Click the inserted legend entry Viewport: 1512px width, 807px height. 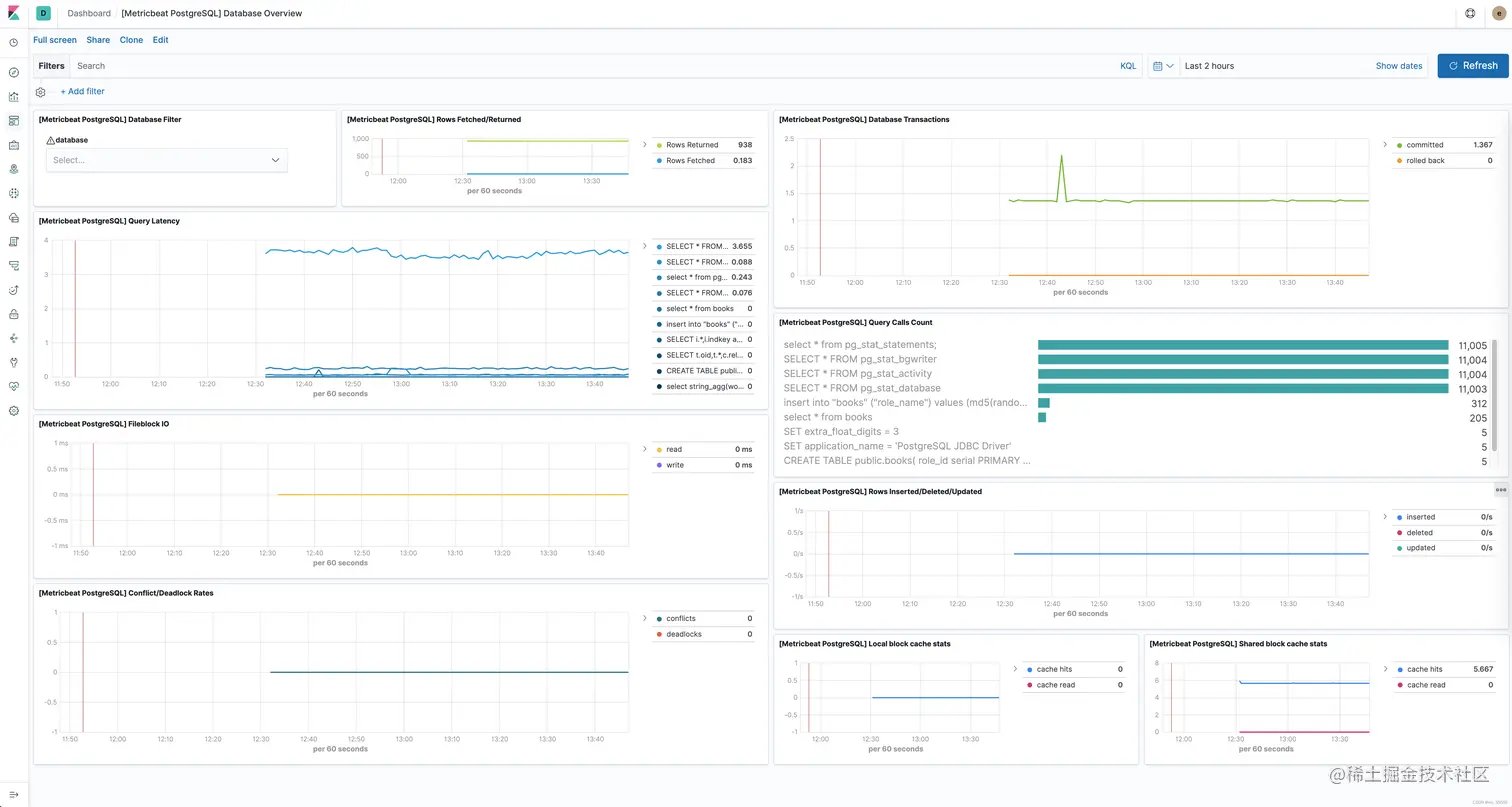tap(1444, 517)
